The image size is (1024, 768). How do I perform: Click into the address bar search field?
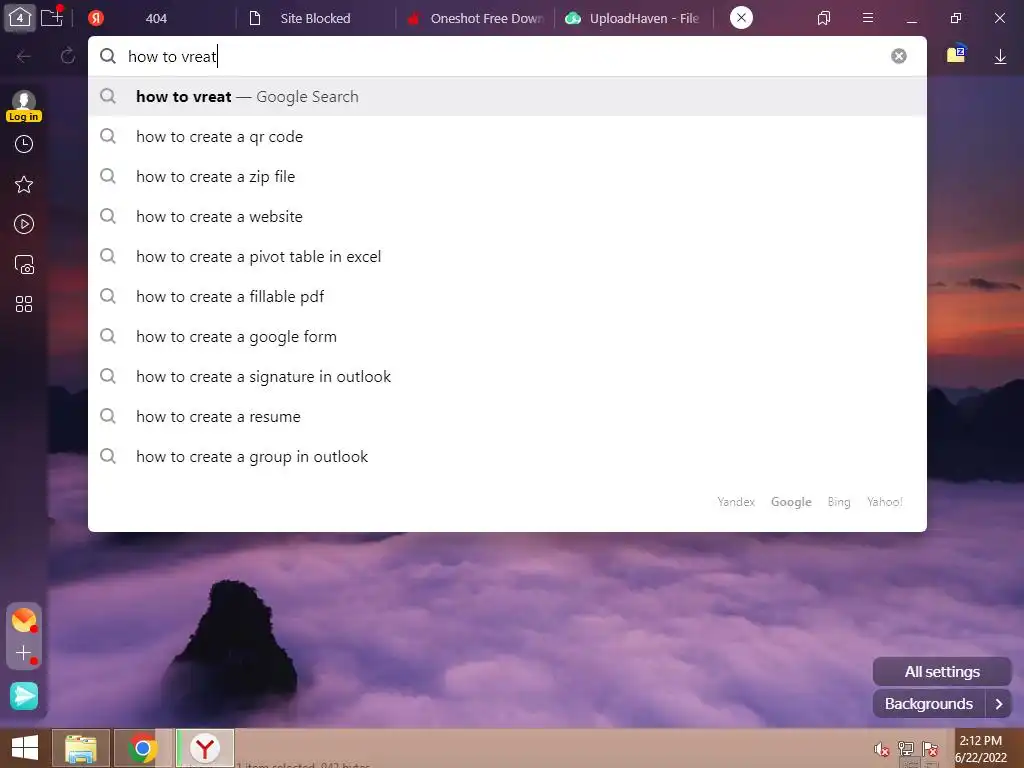[x=507, y=56]
